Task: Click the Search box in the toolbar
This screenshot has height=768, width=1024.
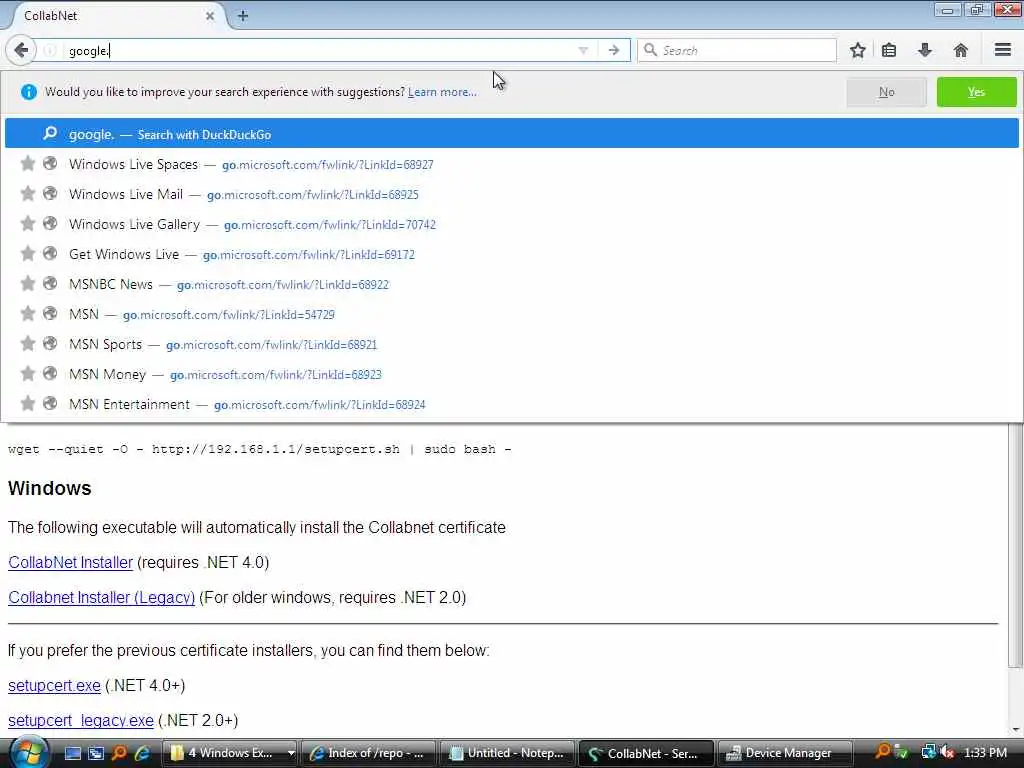Action: 737,50
